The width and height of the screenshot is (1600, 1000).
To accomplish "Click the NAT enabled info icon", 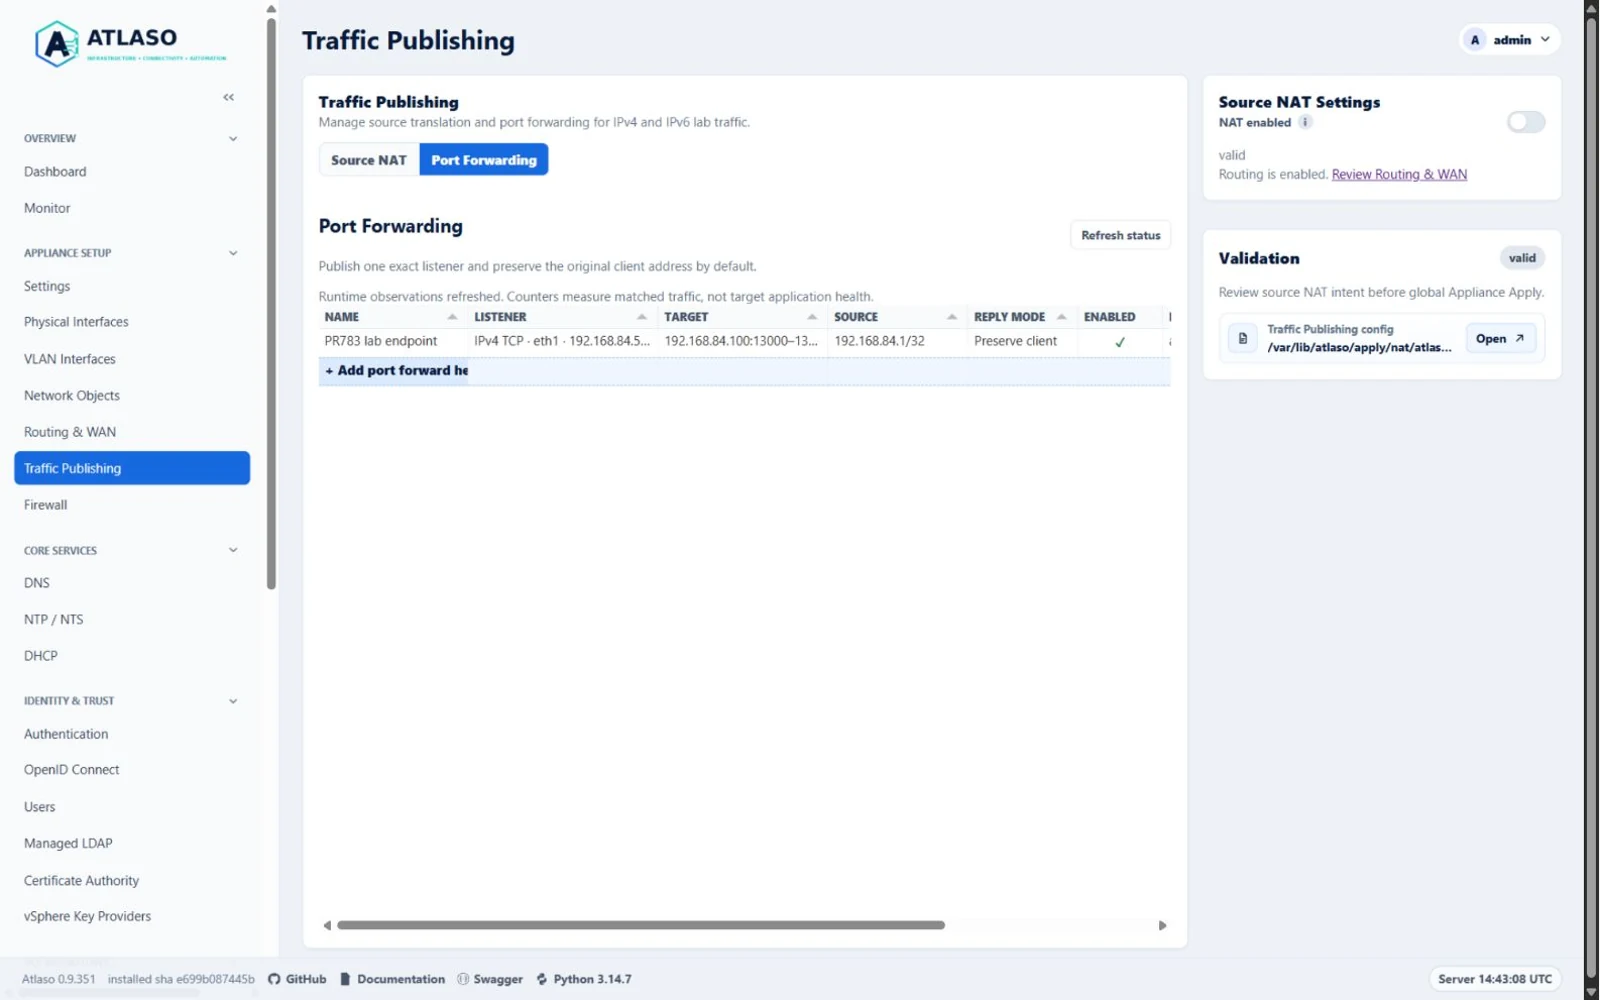I will [x=1305, y=122].
